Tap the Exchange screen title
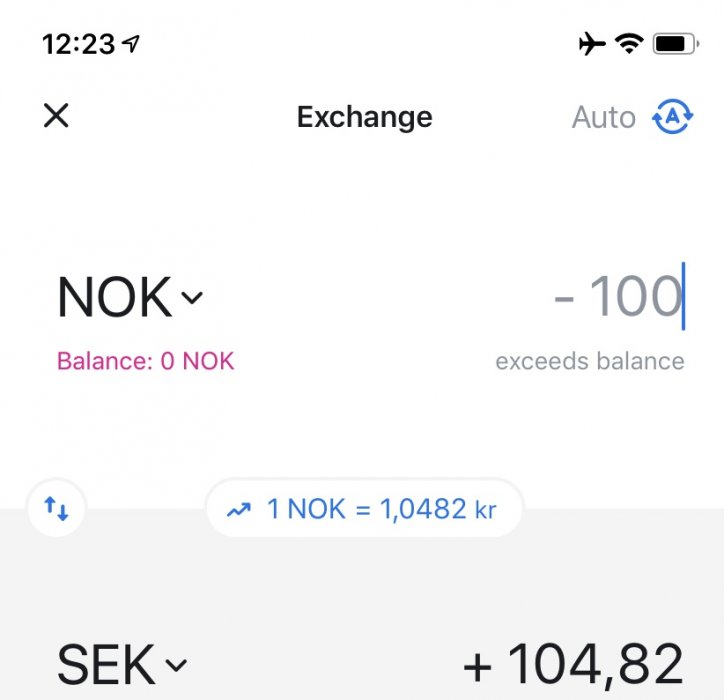Viewport: 724px width, 700px height. click(x=364, y=117)
